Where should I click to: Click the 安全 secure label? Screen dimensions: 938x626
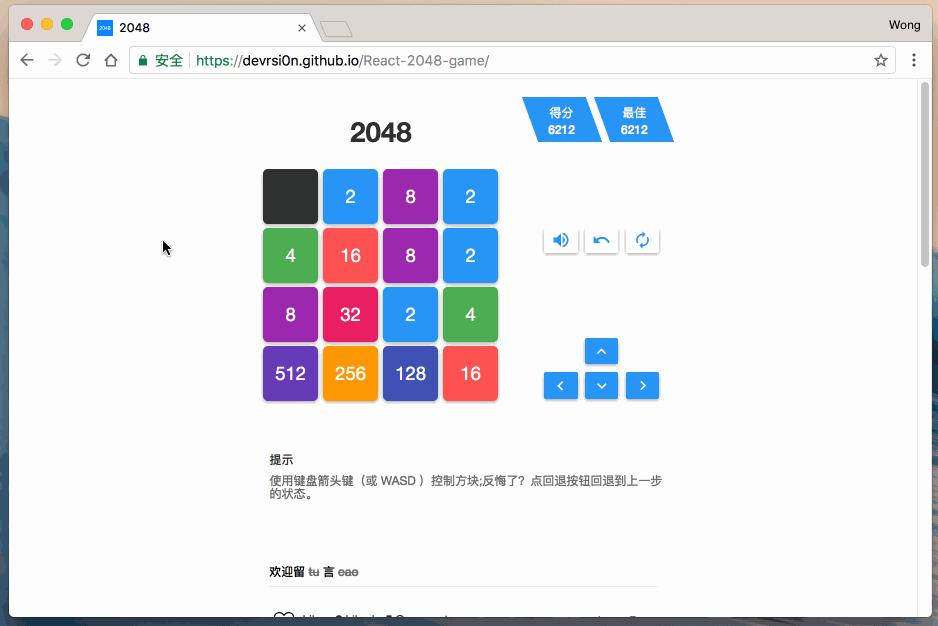(x=169, y=60)
